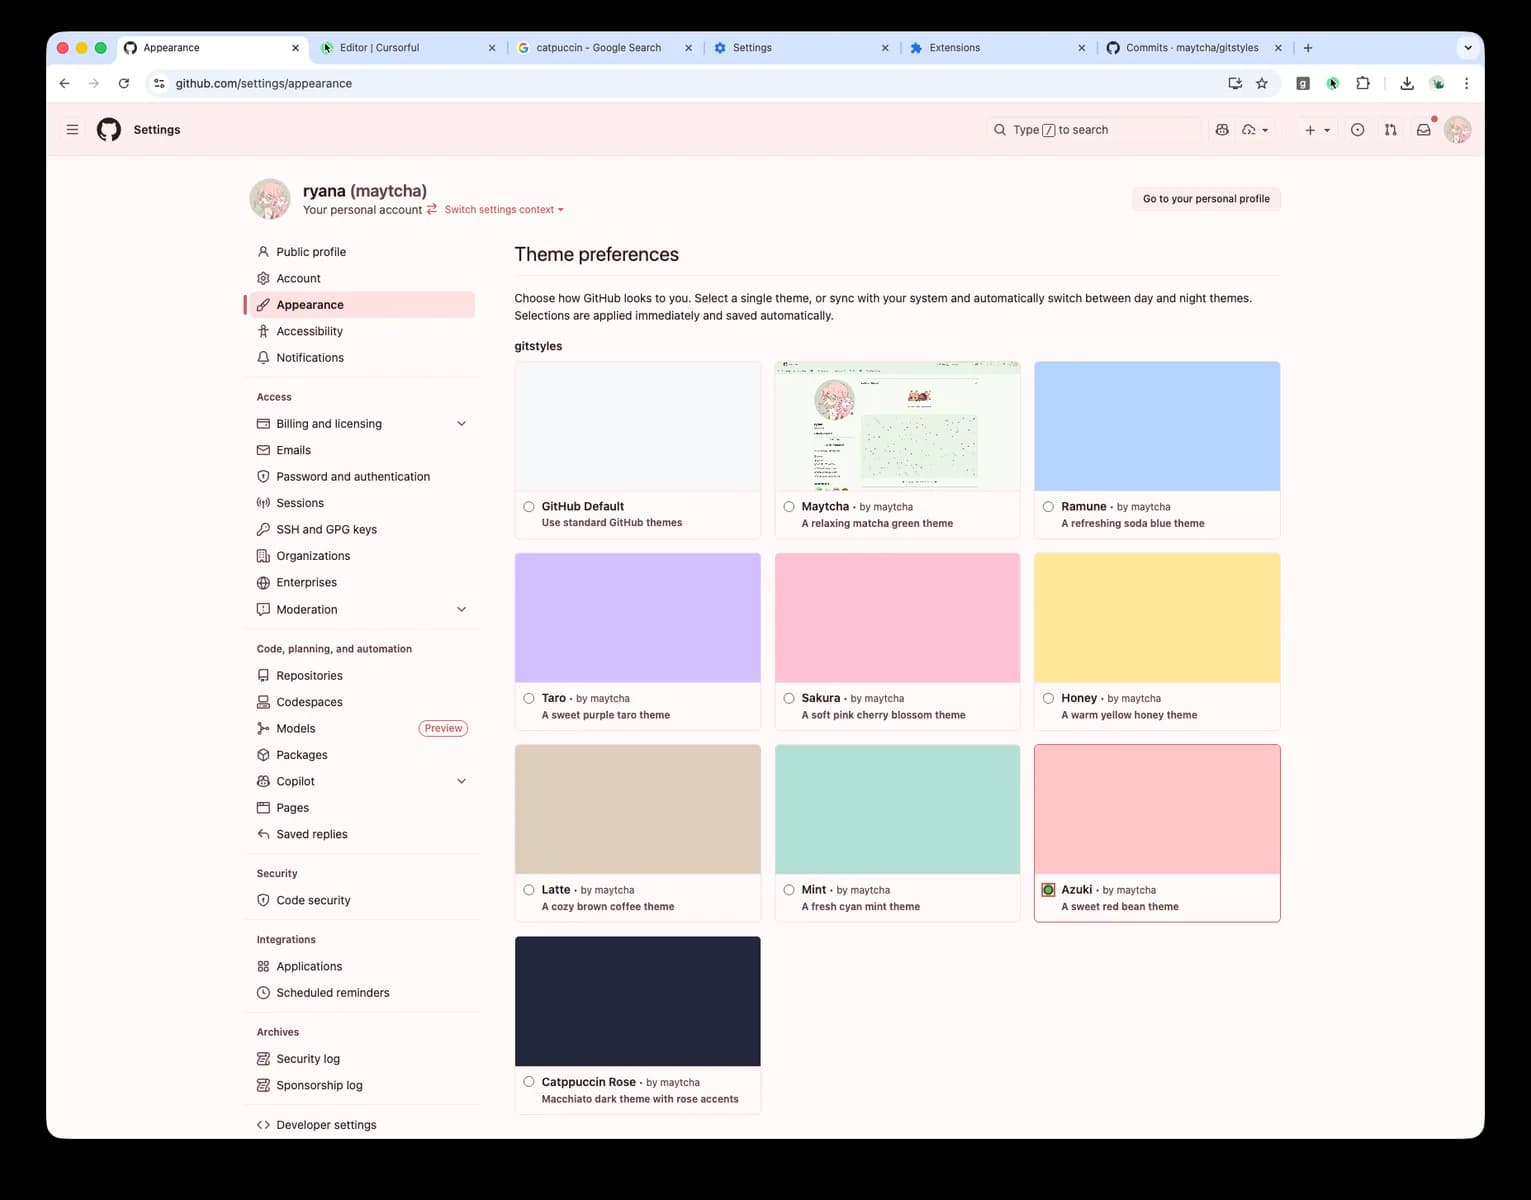The image size is (1531, 1200).
Task: Reload the page
Action: pos(124,84)
